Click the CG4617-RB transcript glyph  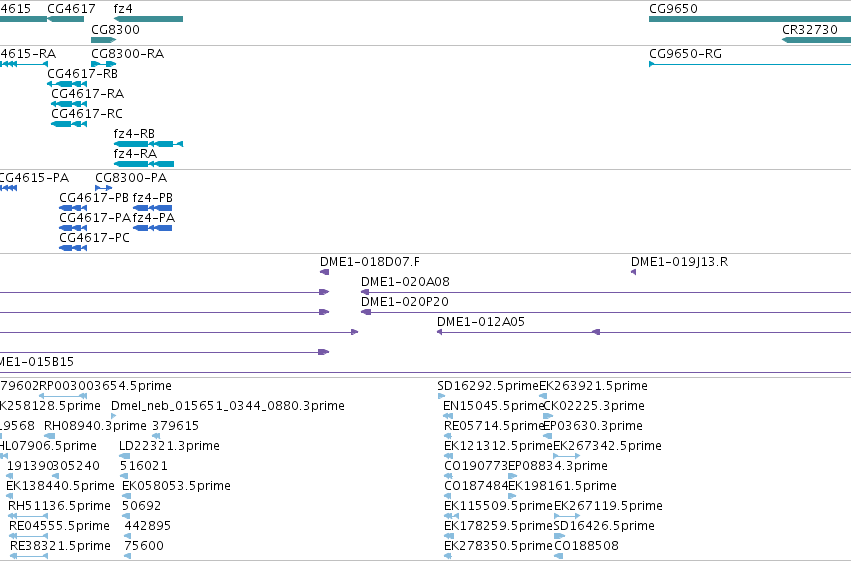pyautogui.click(x=67, y=84)
